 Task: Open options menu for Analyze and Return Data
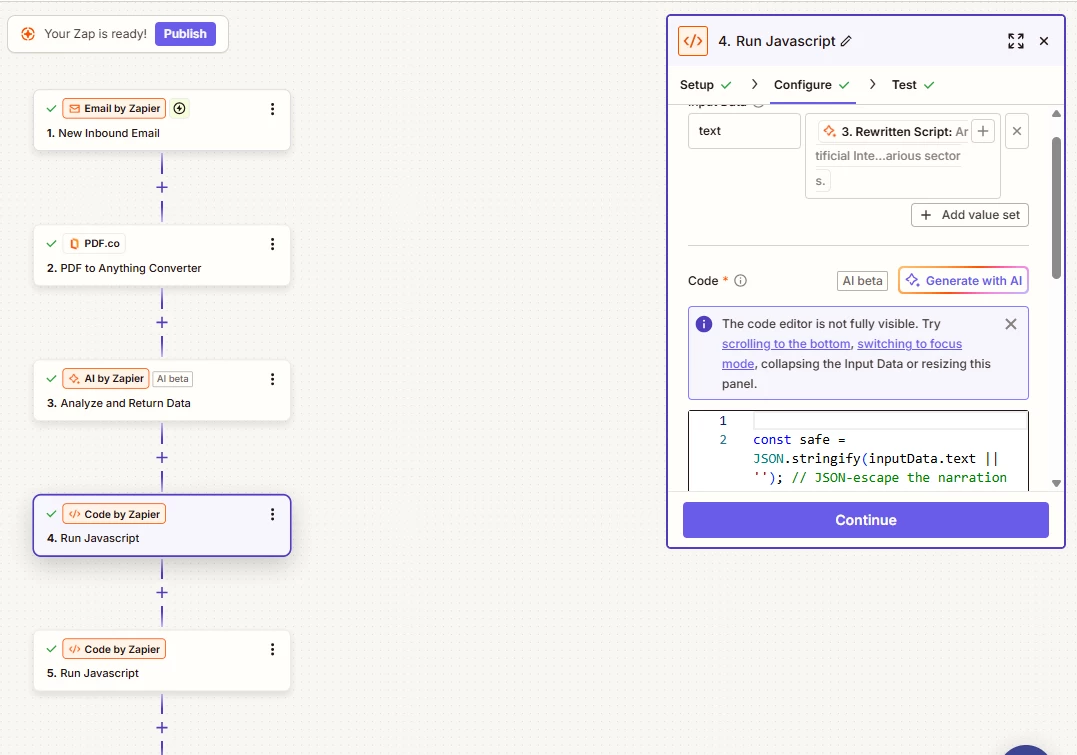click(x=273, y=379)
